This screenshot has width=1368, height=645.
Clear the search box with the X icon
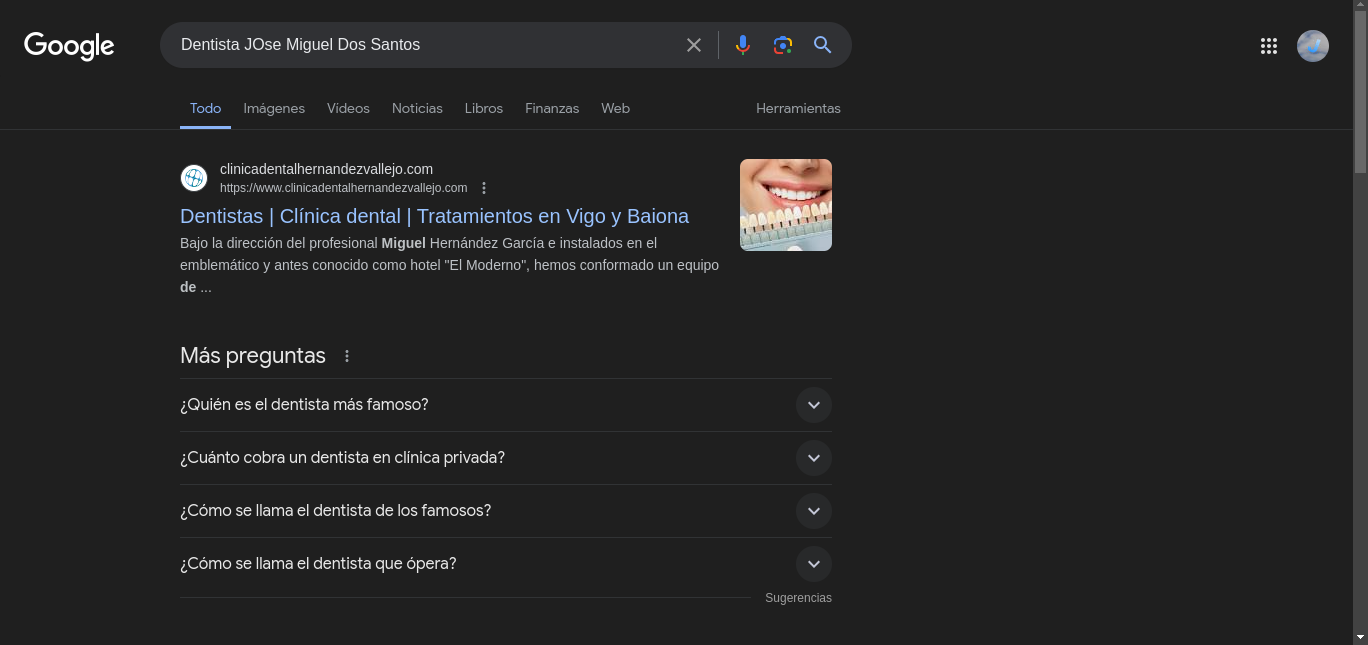[694, 45]
